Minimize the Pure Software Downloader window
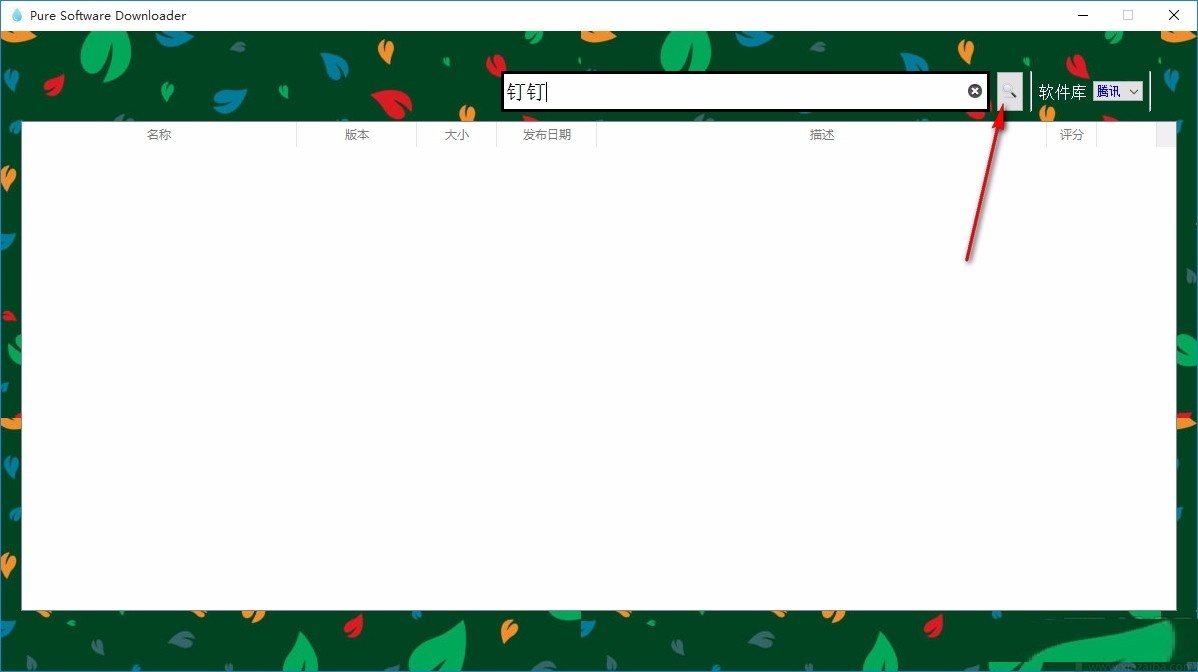 click(x=1082, y=15)
